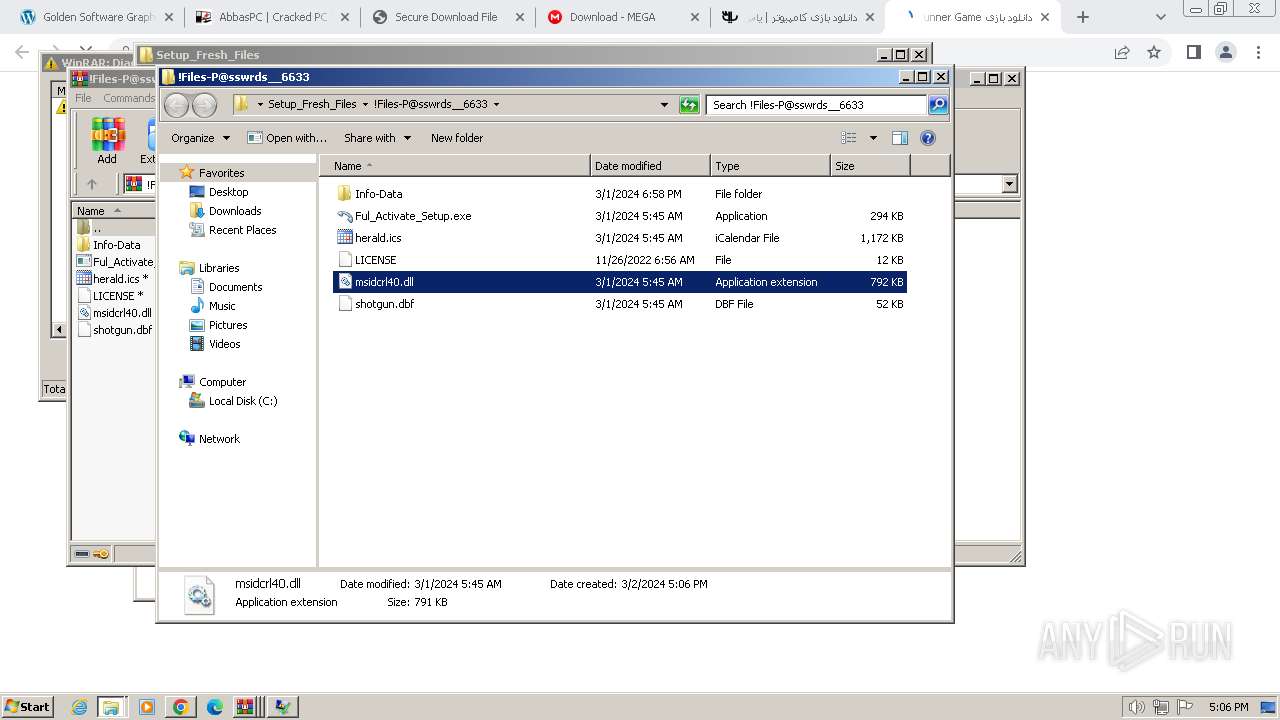Open a new browser tab
Screen dimensions: 1280x720
pyautogui.click(x=1082, y=17)
